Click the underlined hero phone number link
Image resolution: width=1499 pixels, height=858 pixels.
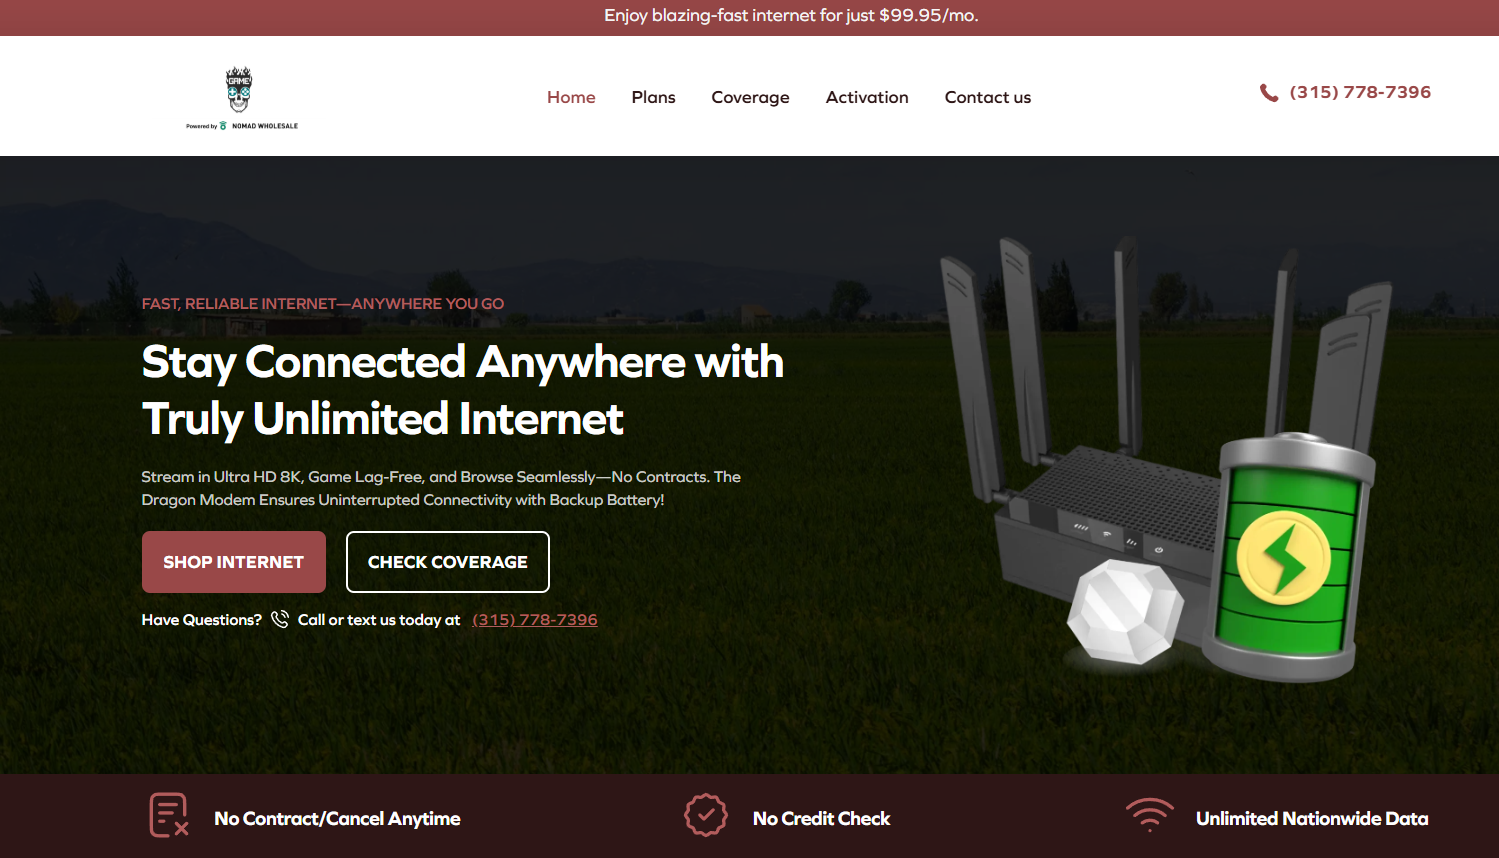click(535, 620)
